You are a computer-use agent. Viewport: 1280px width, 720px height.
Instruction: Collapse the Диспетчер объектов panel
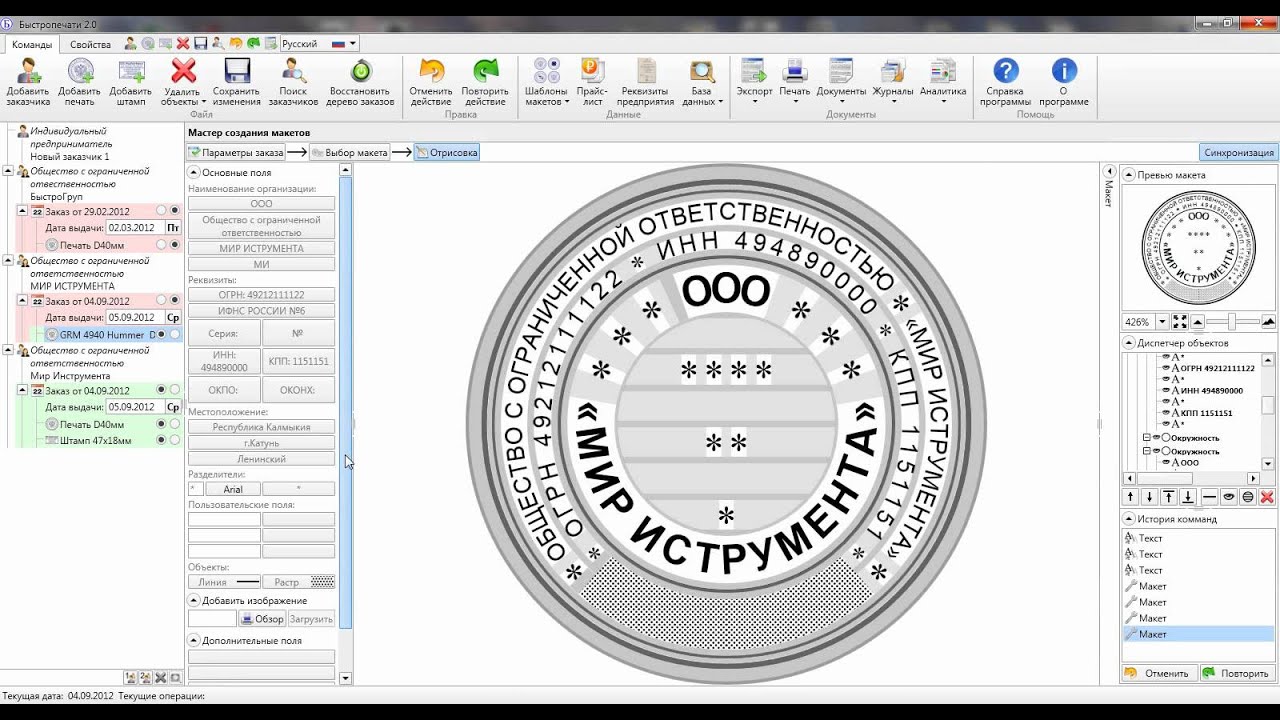(1129, 343)
